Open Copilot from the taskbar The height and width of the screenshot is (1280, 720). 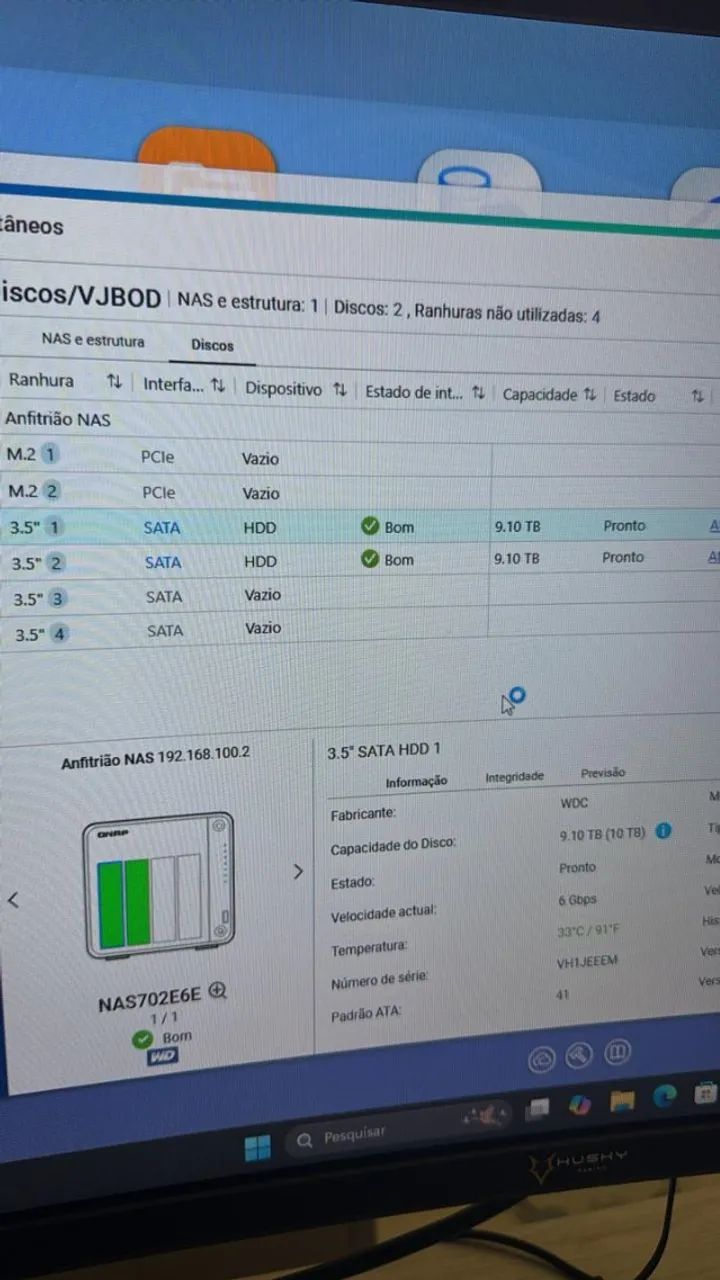pos(580,1104)
